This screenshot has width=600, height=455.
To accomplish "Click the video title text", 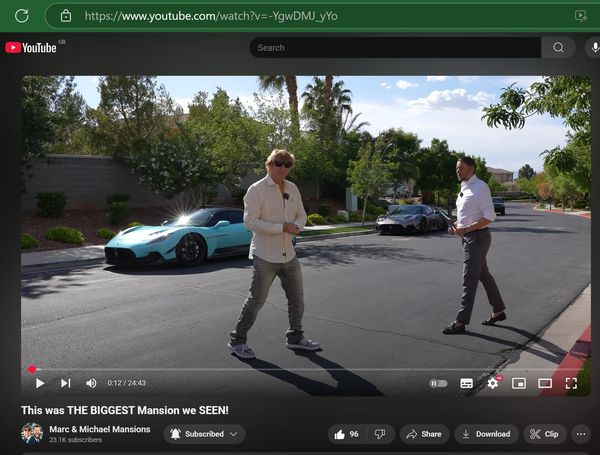I will (x=125, y=410).
